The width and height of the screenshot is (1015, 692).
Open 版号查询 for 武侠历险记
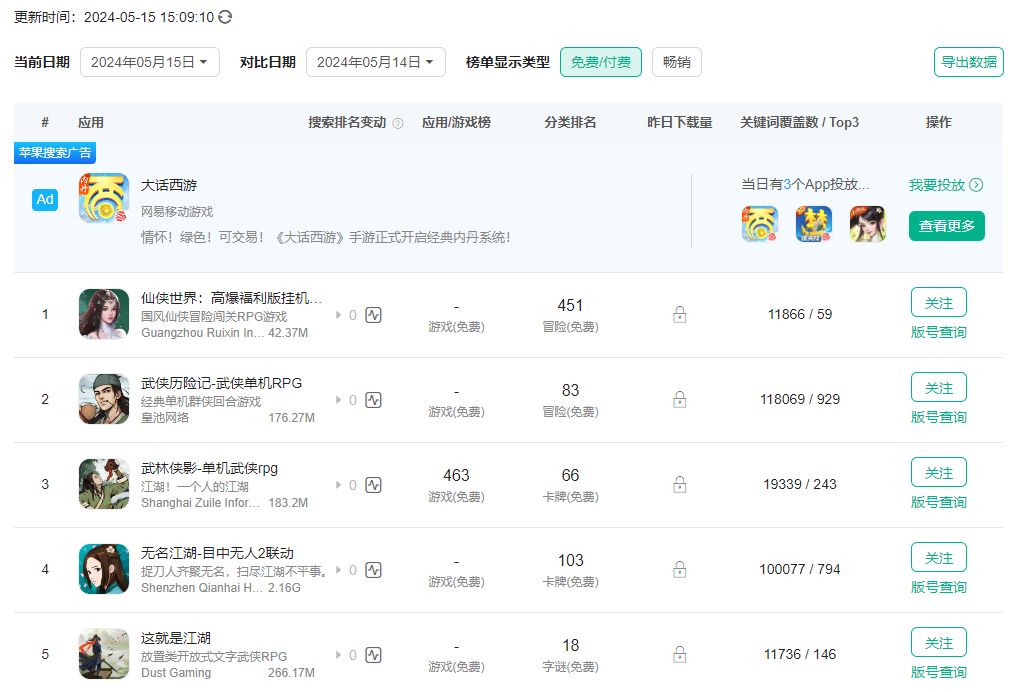pos(939,417)
